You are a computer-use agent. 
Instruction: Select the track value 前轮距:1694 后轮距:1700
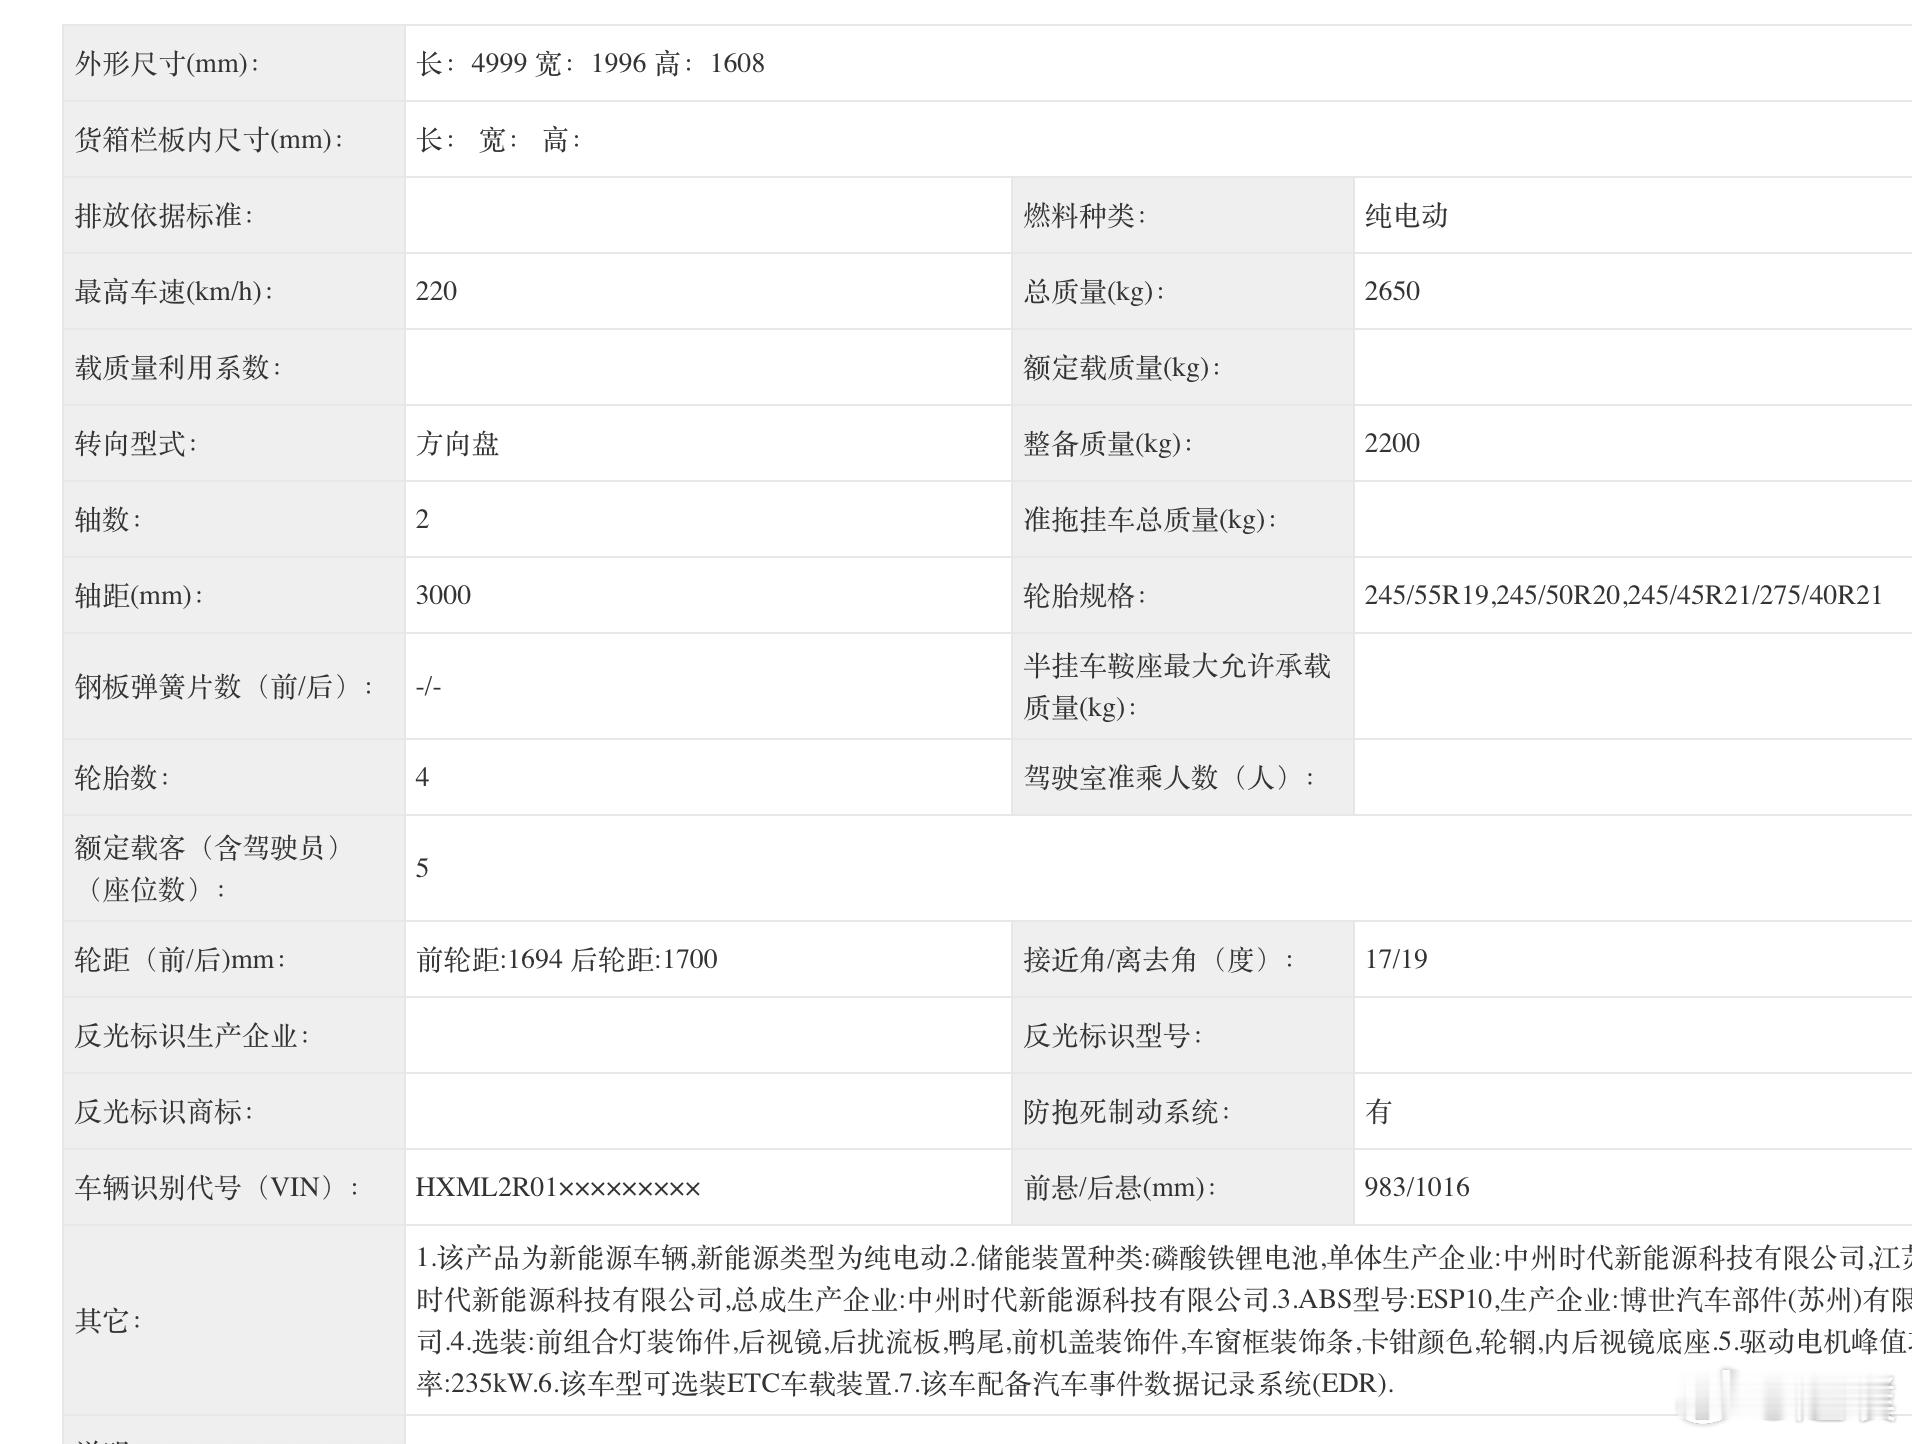(567, 959)
